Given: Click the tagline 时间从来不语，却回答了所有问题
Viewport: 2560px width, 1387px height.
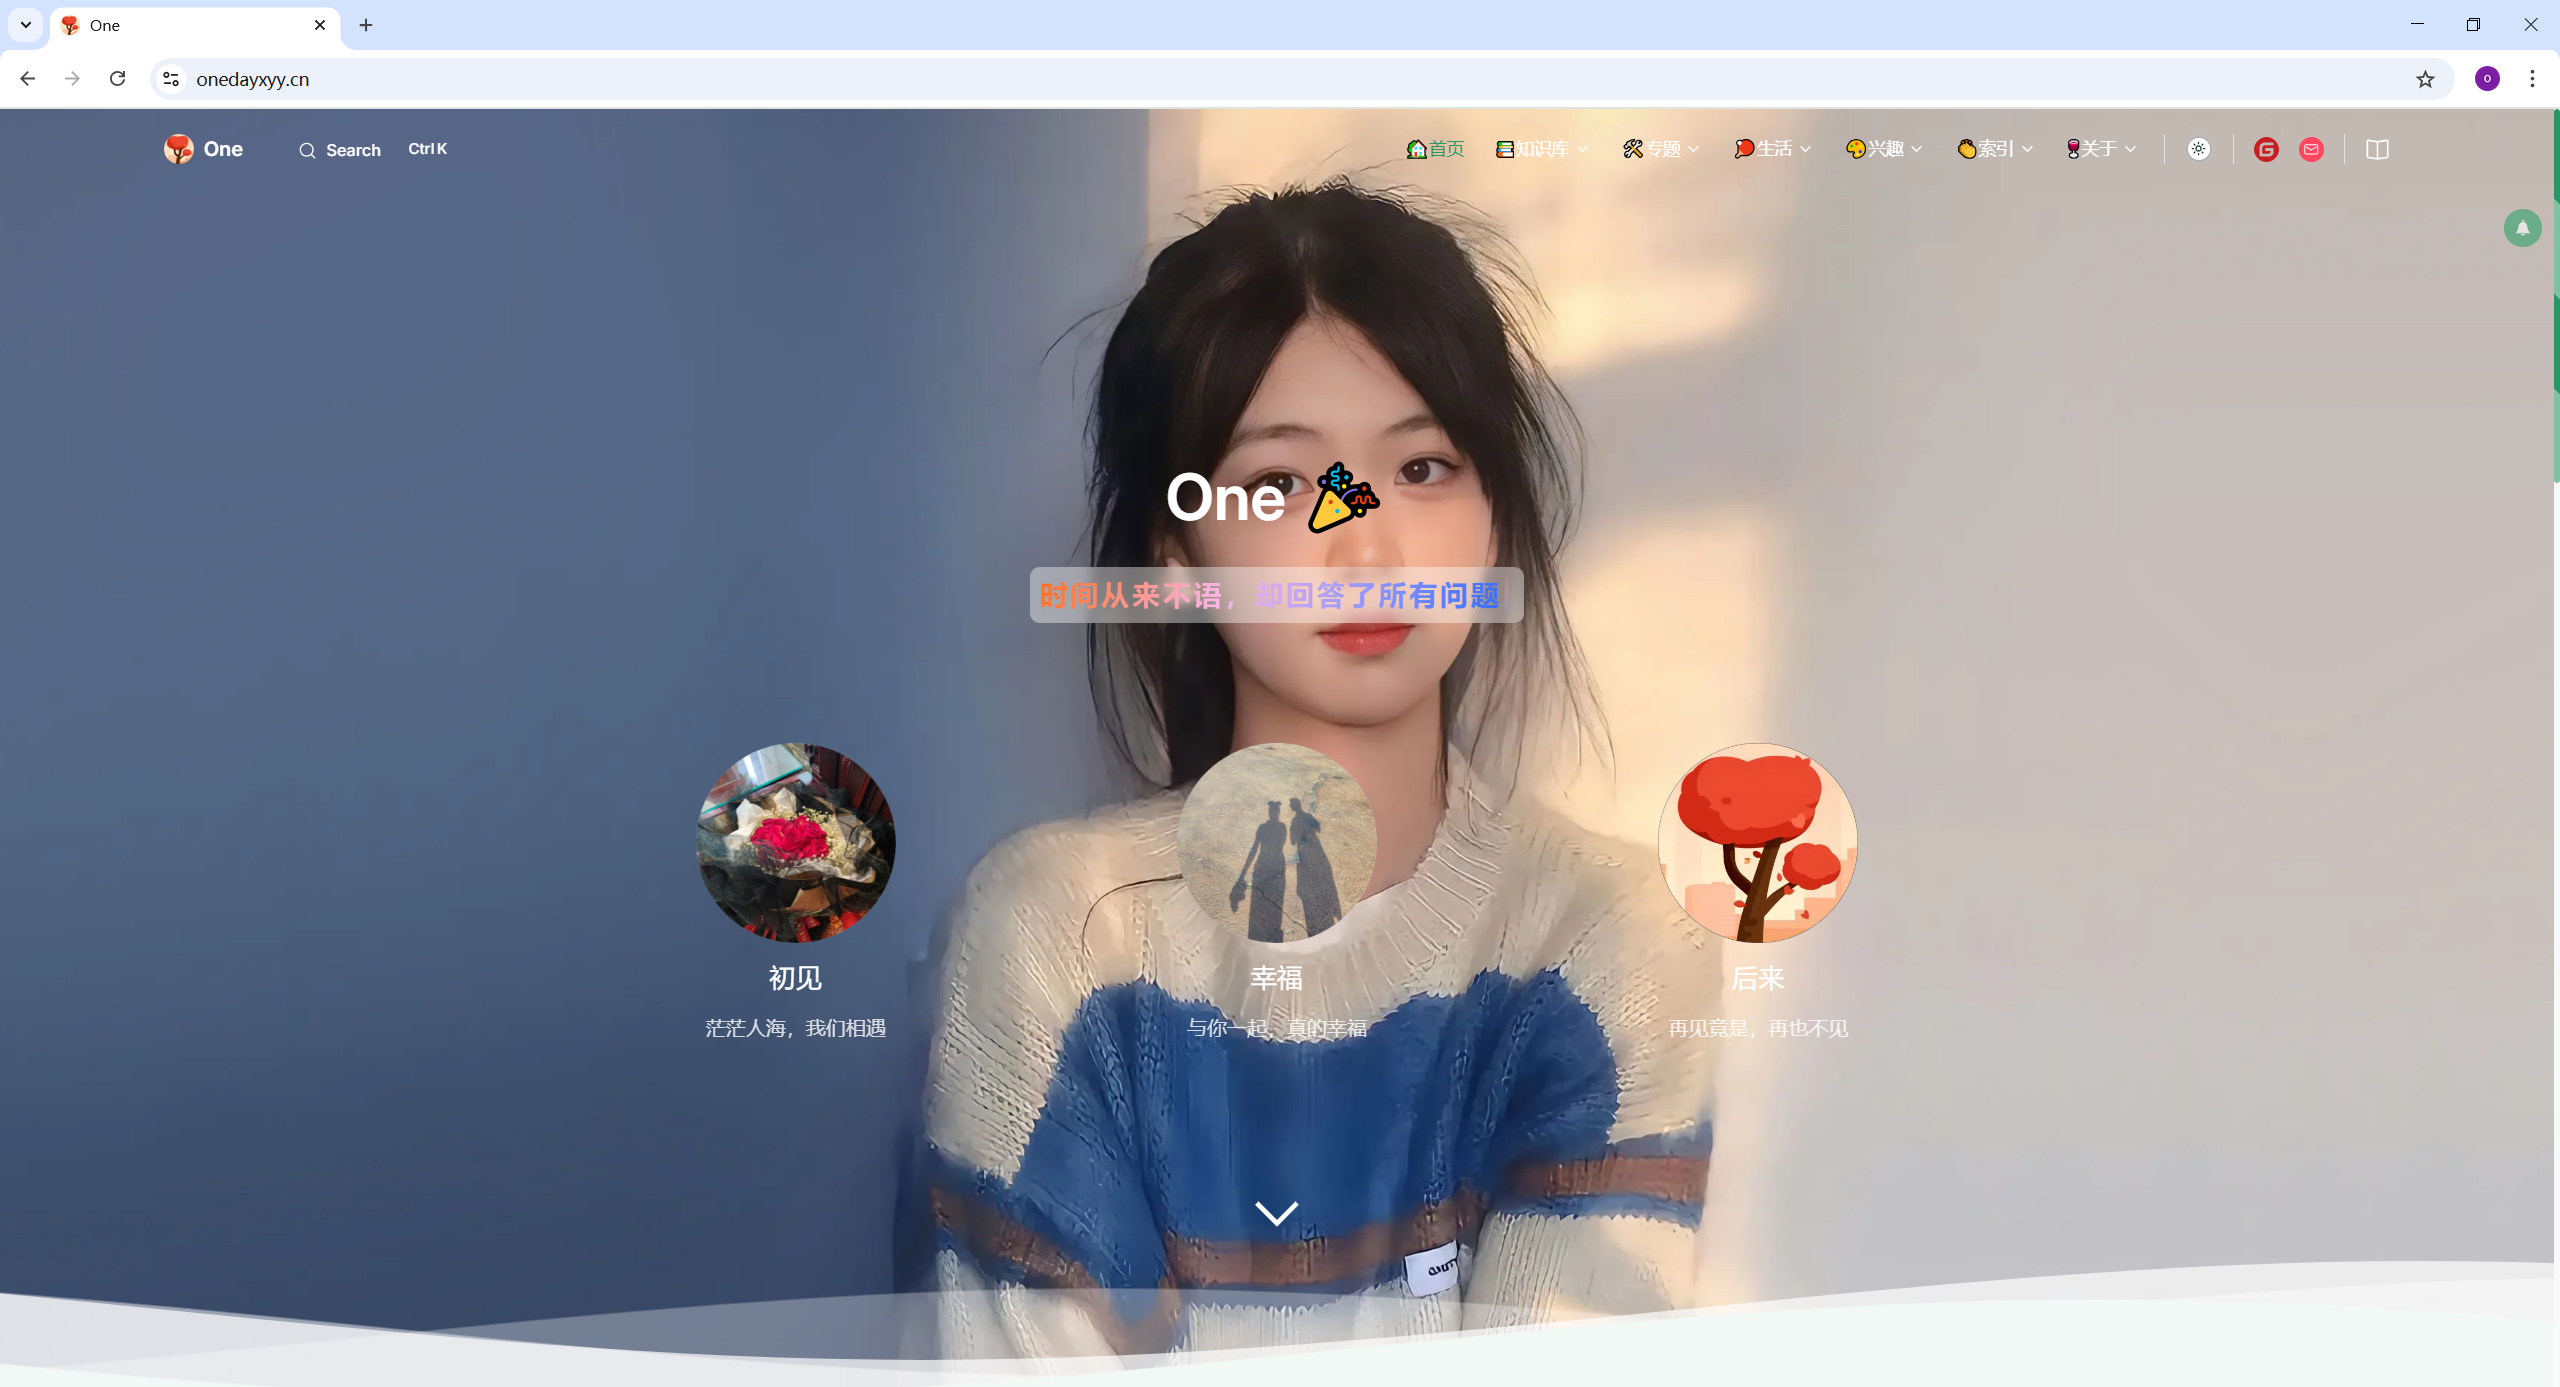Looking at the screenshot, I should 1270,595.
